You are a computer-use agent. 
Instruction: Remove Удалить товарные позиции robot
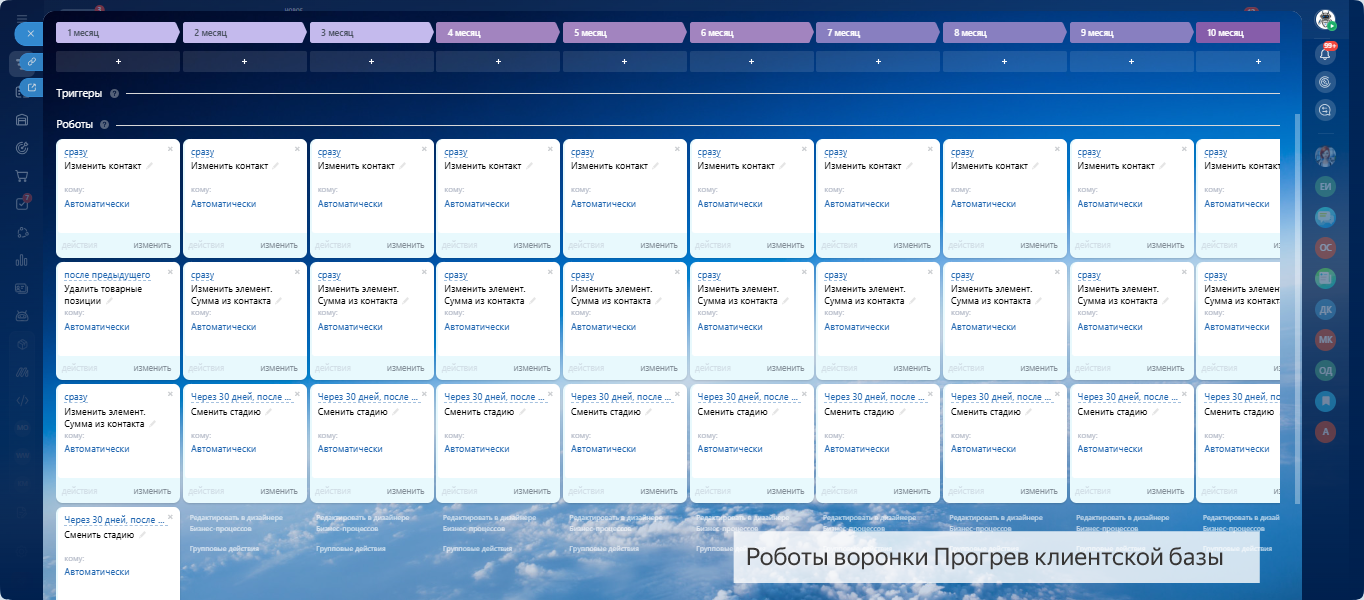point(171,271)
